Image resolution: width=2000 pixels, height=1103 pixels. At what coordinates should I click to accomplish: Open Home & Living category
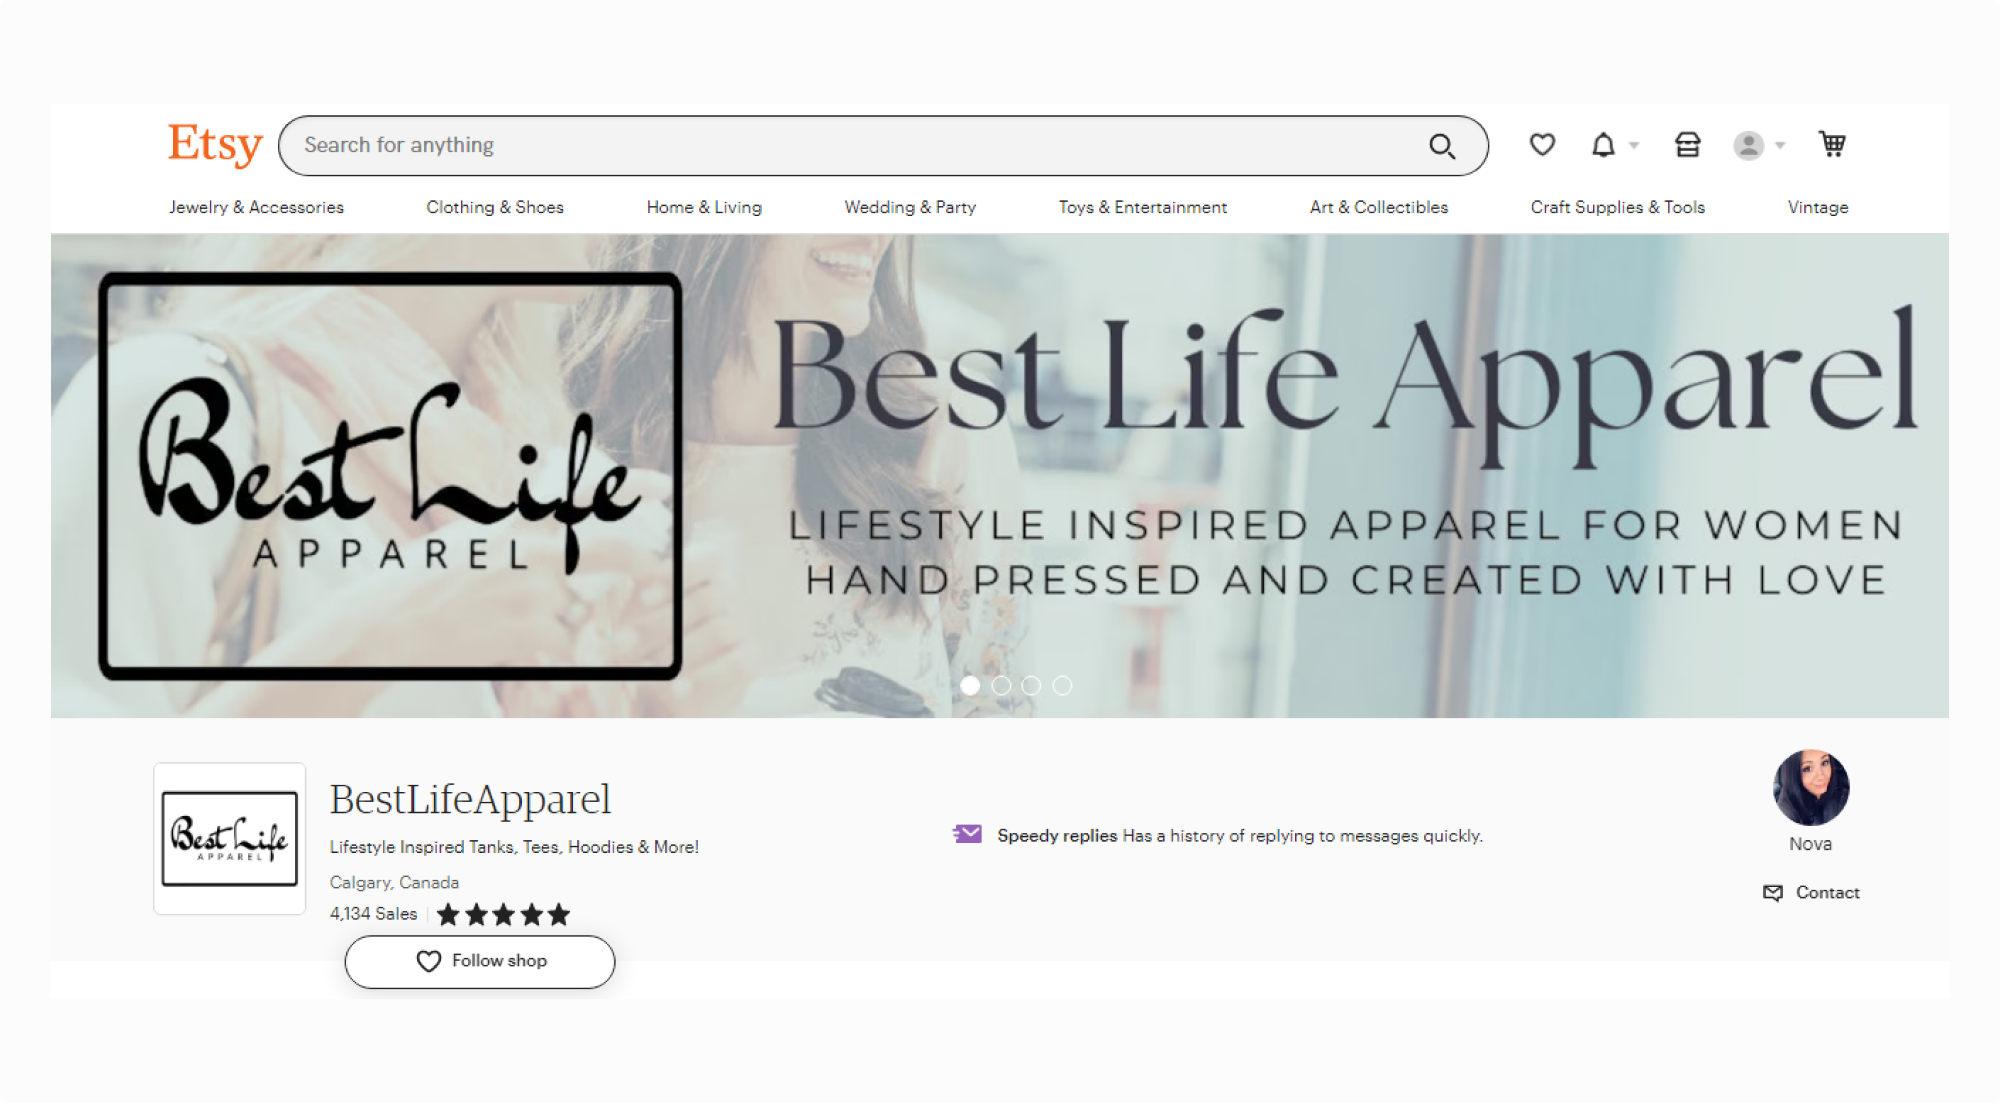pos(704,207)
